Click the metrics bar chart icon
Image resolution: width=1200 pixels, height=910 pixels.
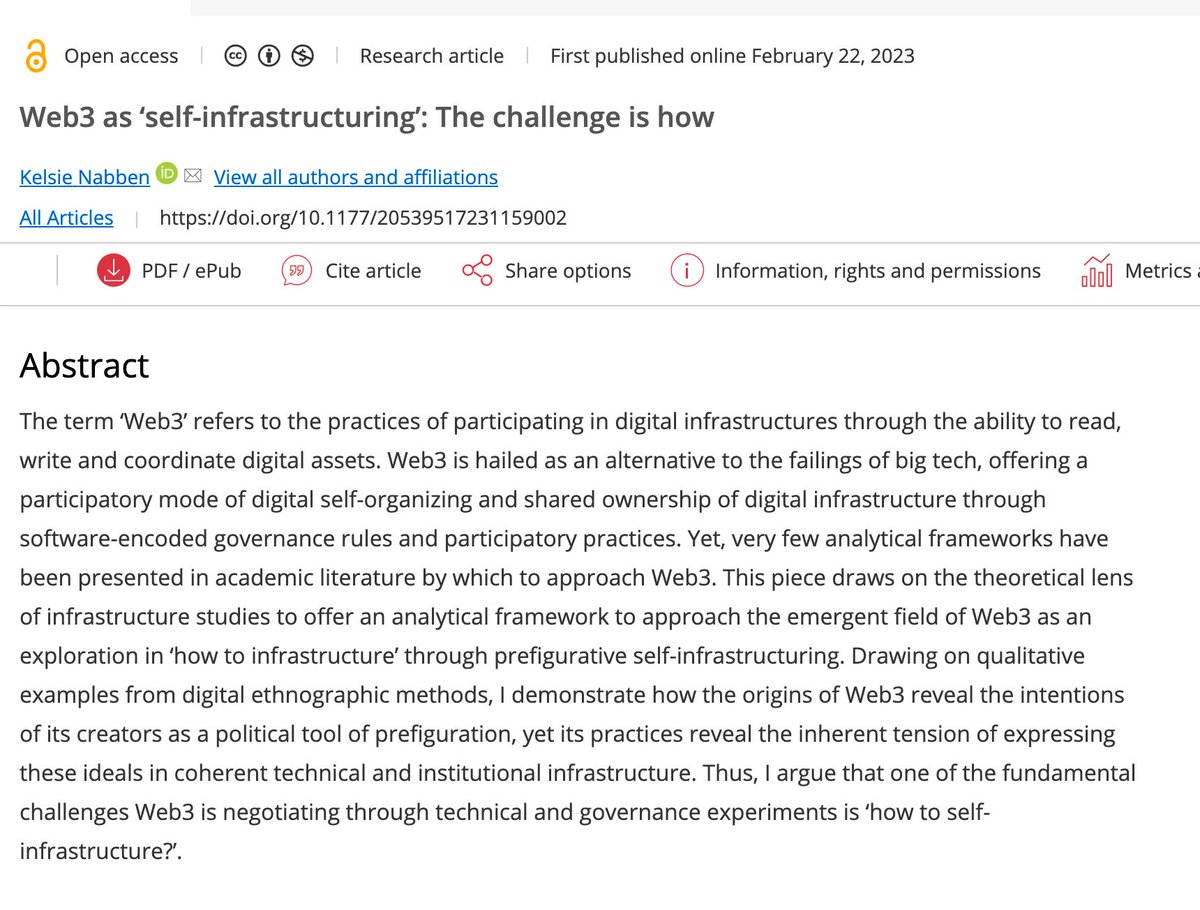pos(1097,270)
